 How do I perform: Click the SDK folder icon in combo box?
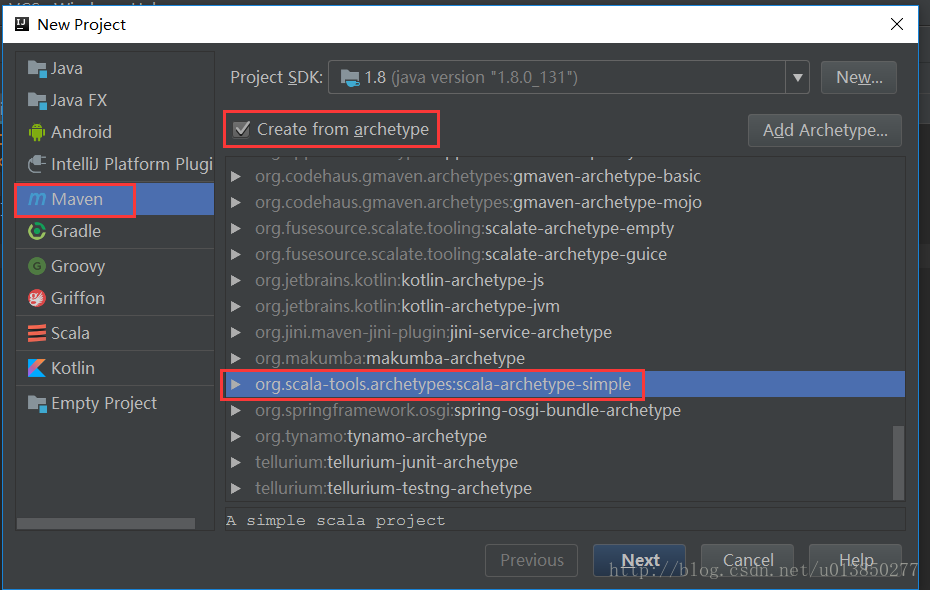click(350, 77)
